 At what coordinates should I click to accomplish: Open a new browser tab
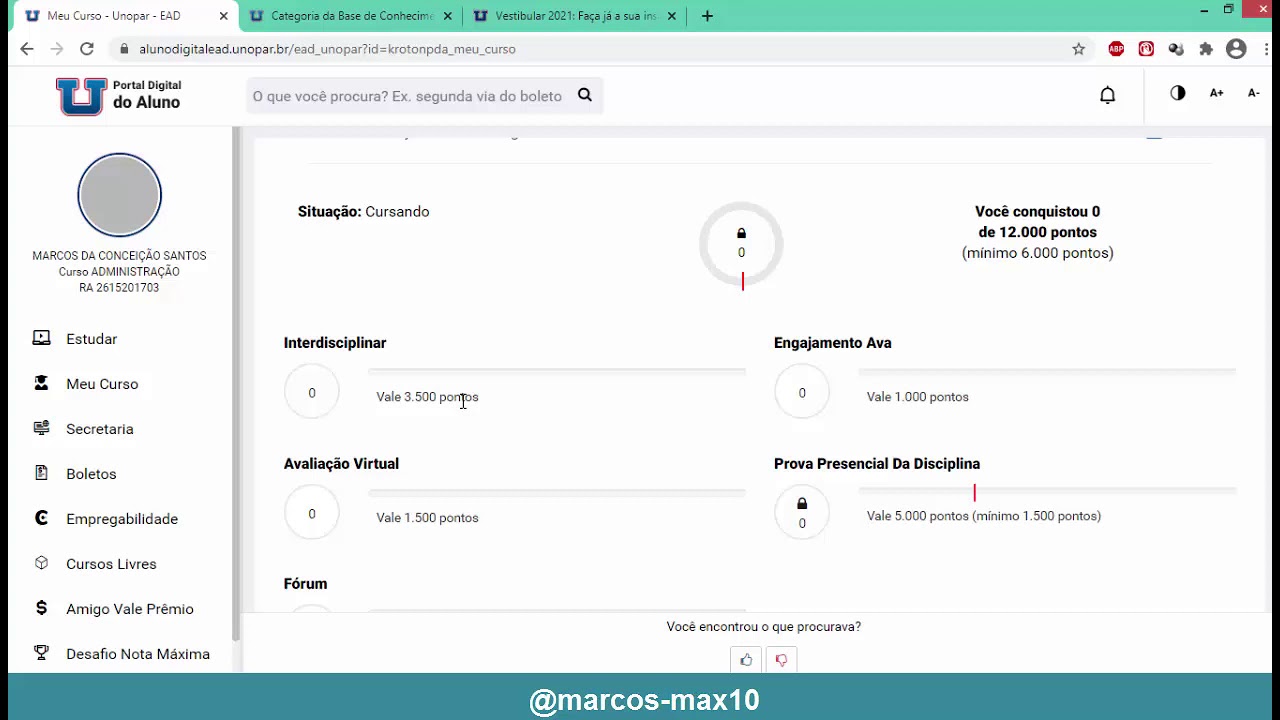[707, 16]
